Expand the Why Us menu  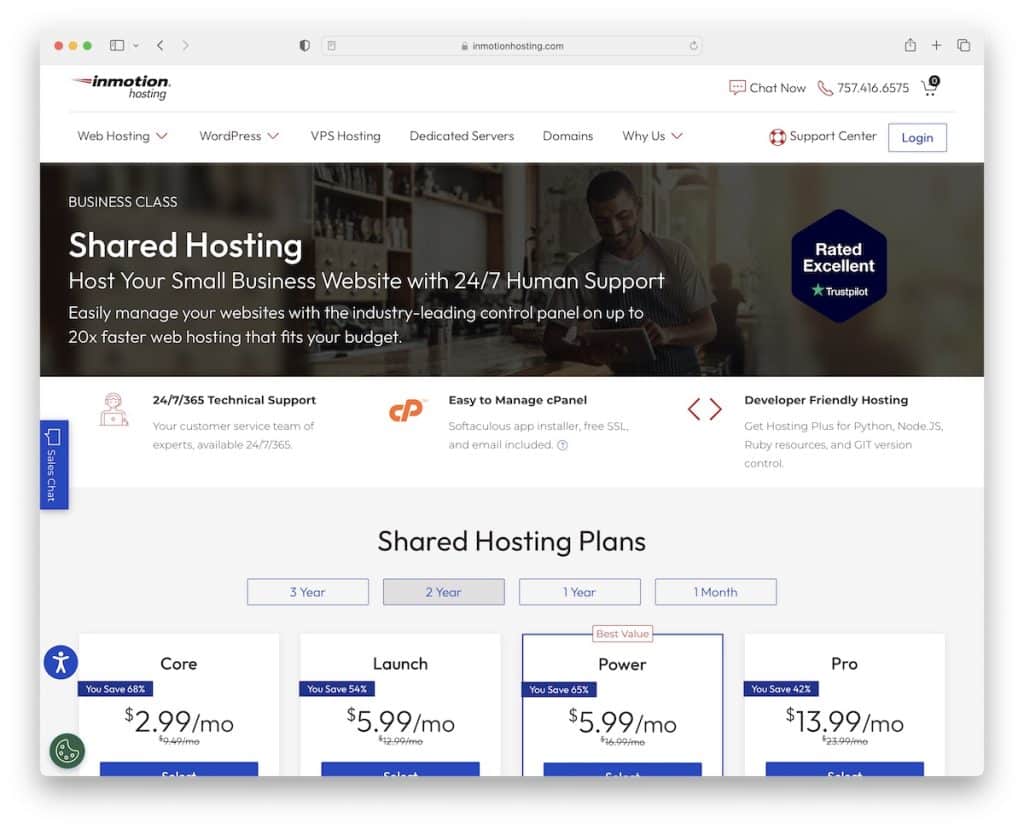652,136
